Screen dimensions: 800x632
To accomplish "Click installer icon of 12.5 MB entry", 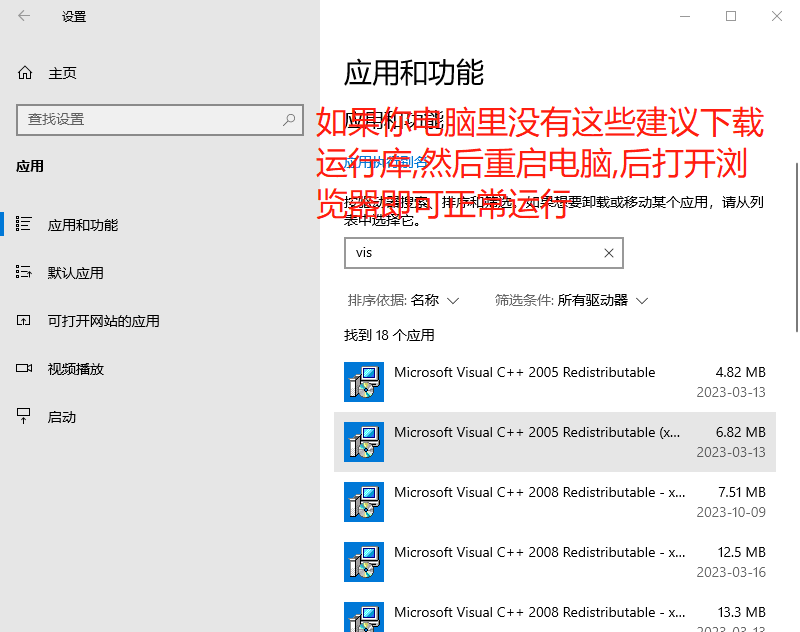I will pos(364,562).
